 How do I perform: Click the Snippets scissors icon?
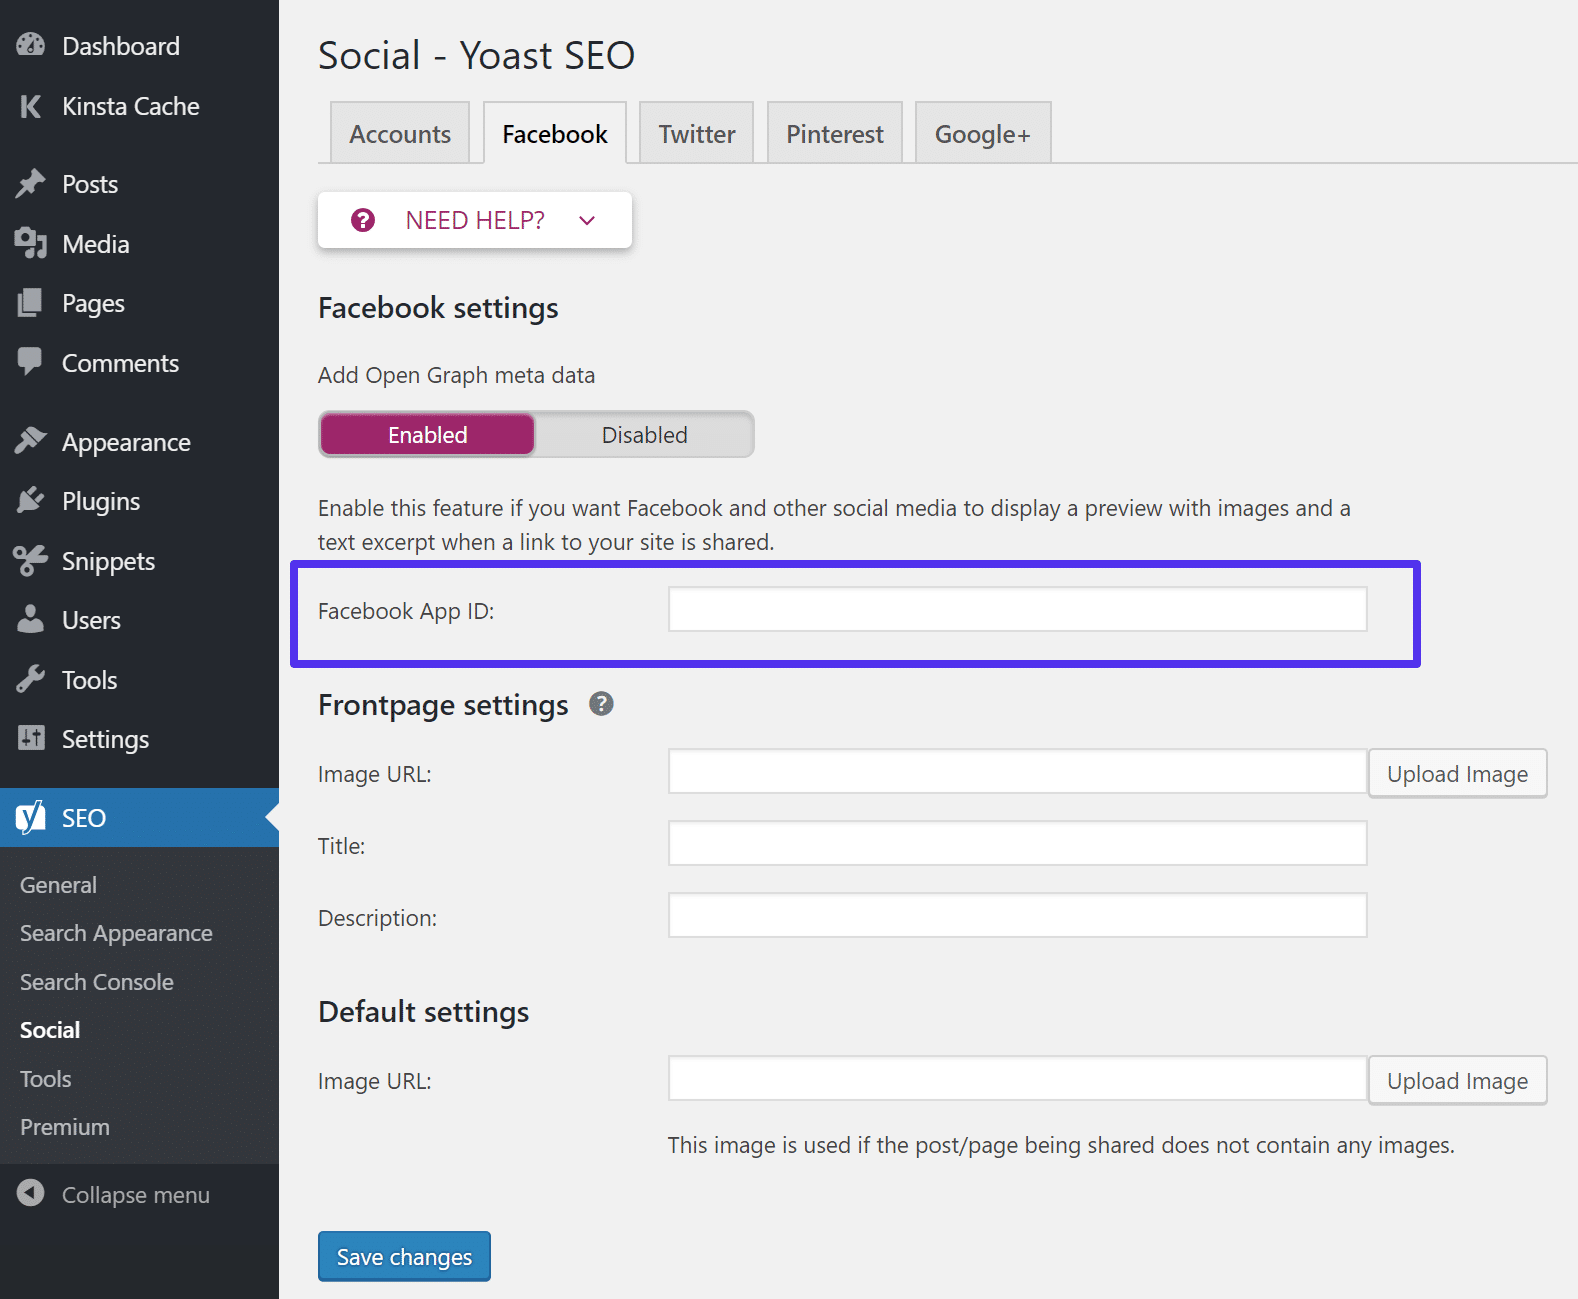coord(31,561)
